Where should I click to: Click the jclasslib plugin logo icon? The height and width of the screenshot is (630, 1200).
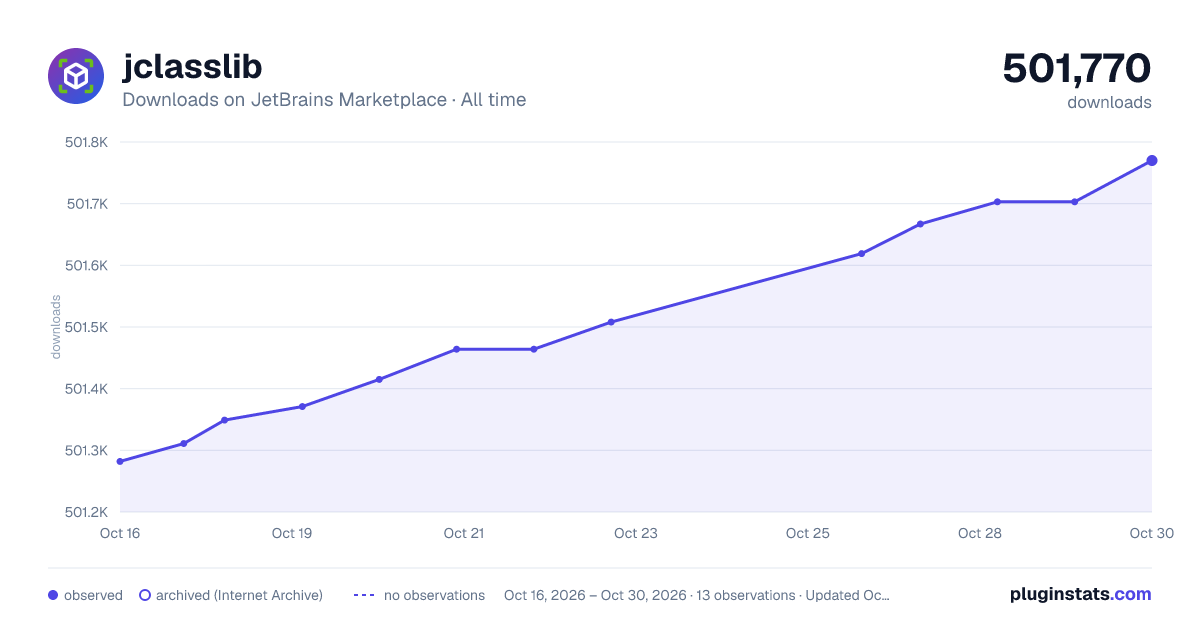tap(76, 76)
